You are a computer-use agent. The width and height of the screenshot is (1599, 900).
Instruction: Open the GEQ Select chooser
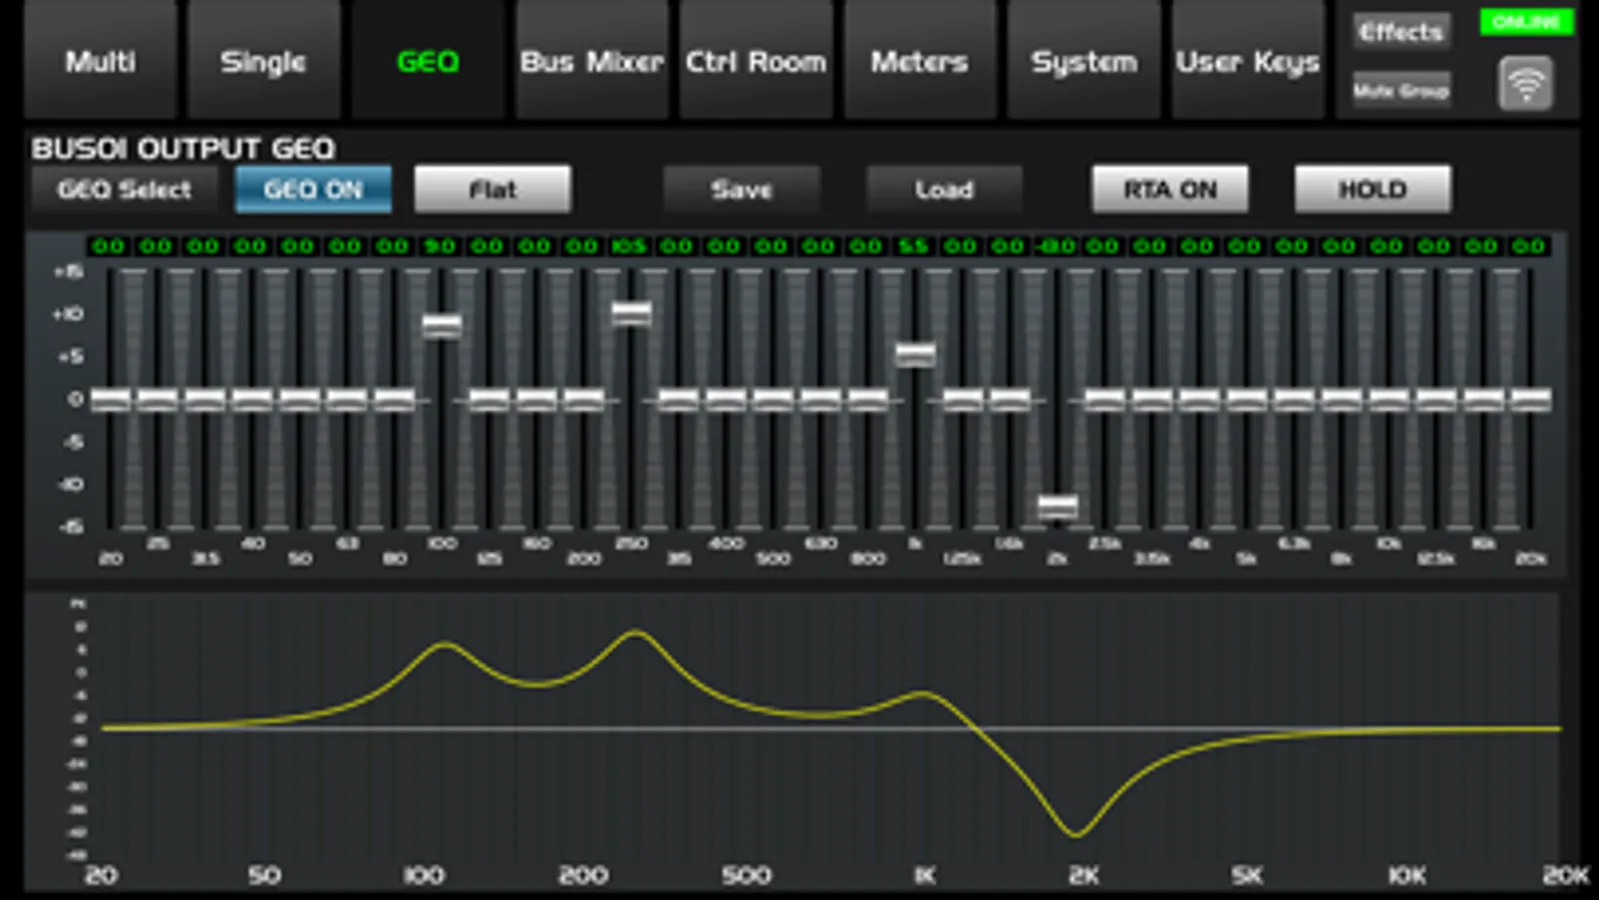[x=124, y=189]
